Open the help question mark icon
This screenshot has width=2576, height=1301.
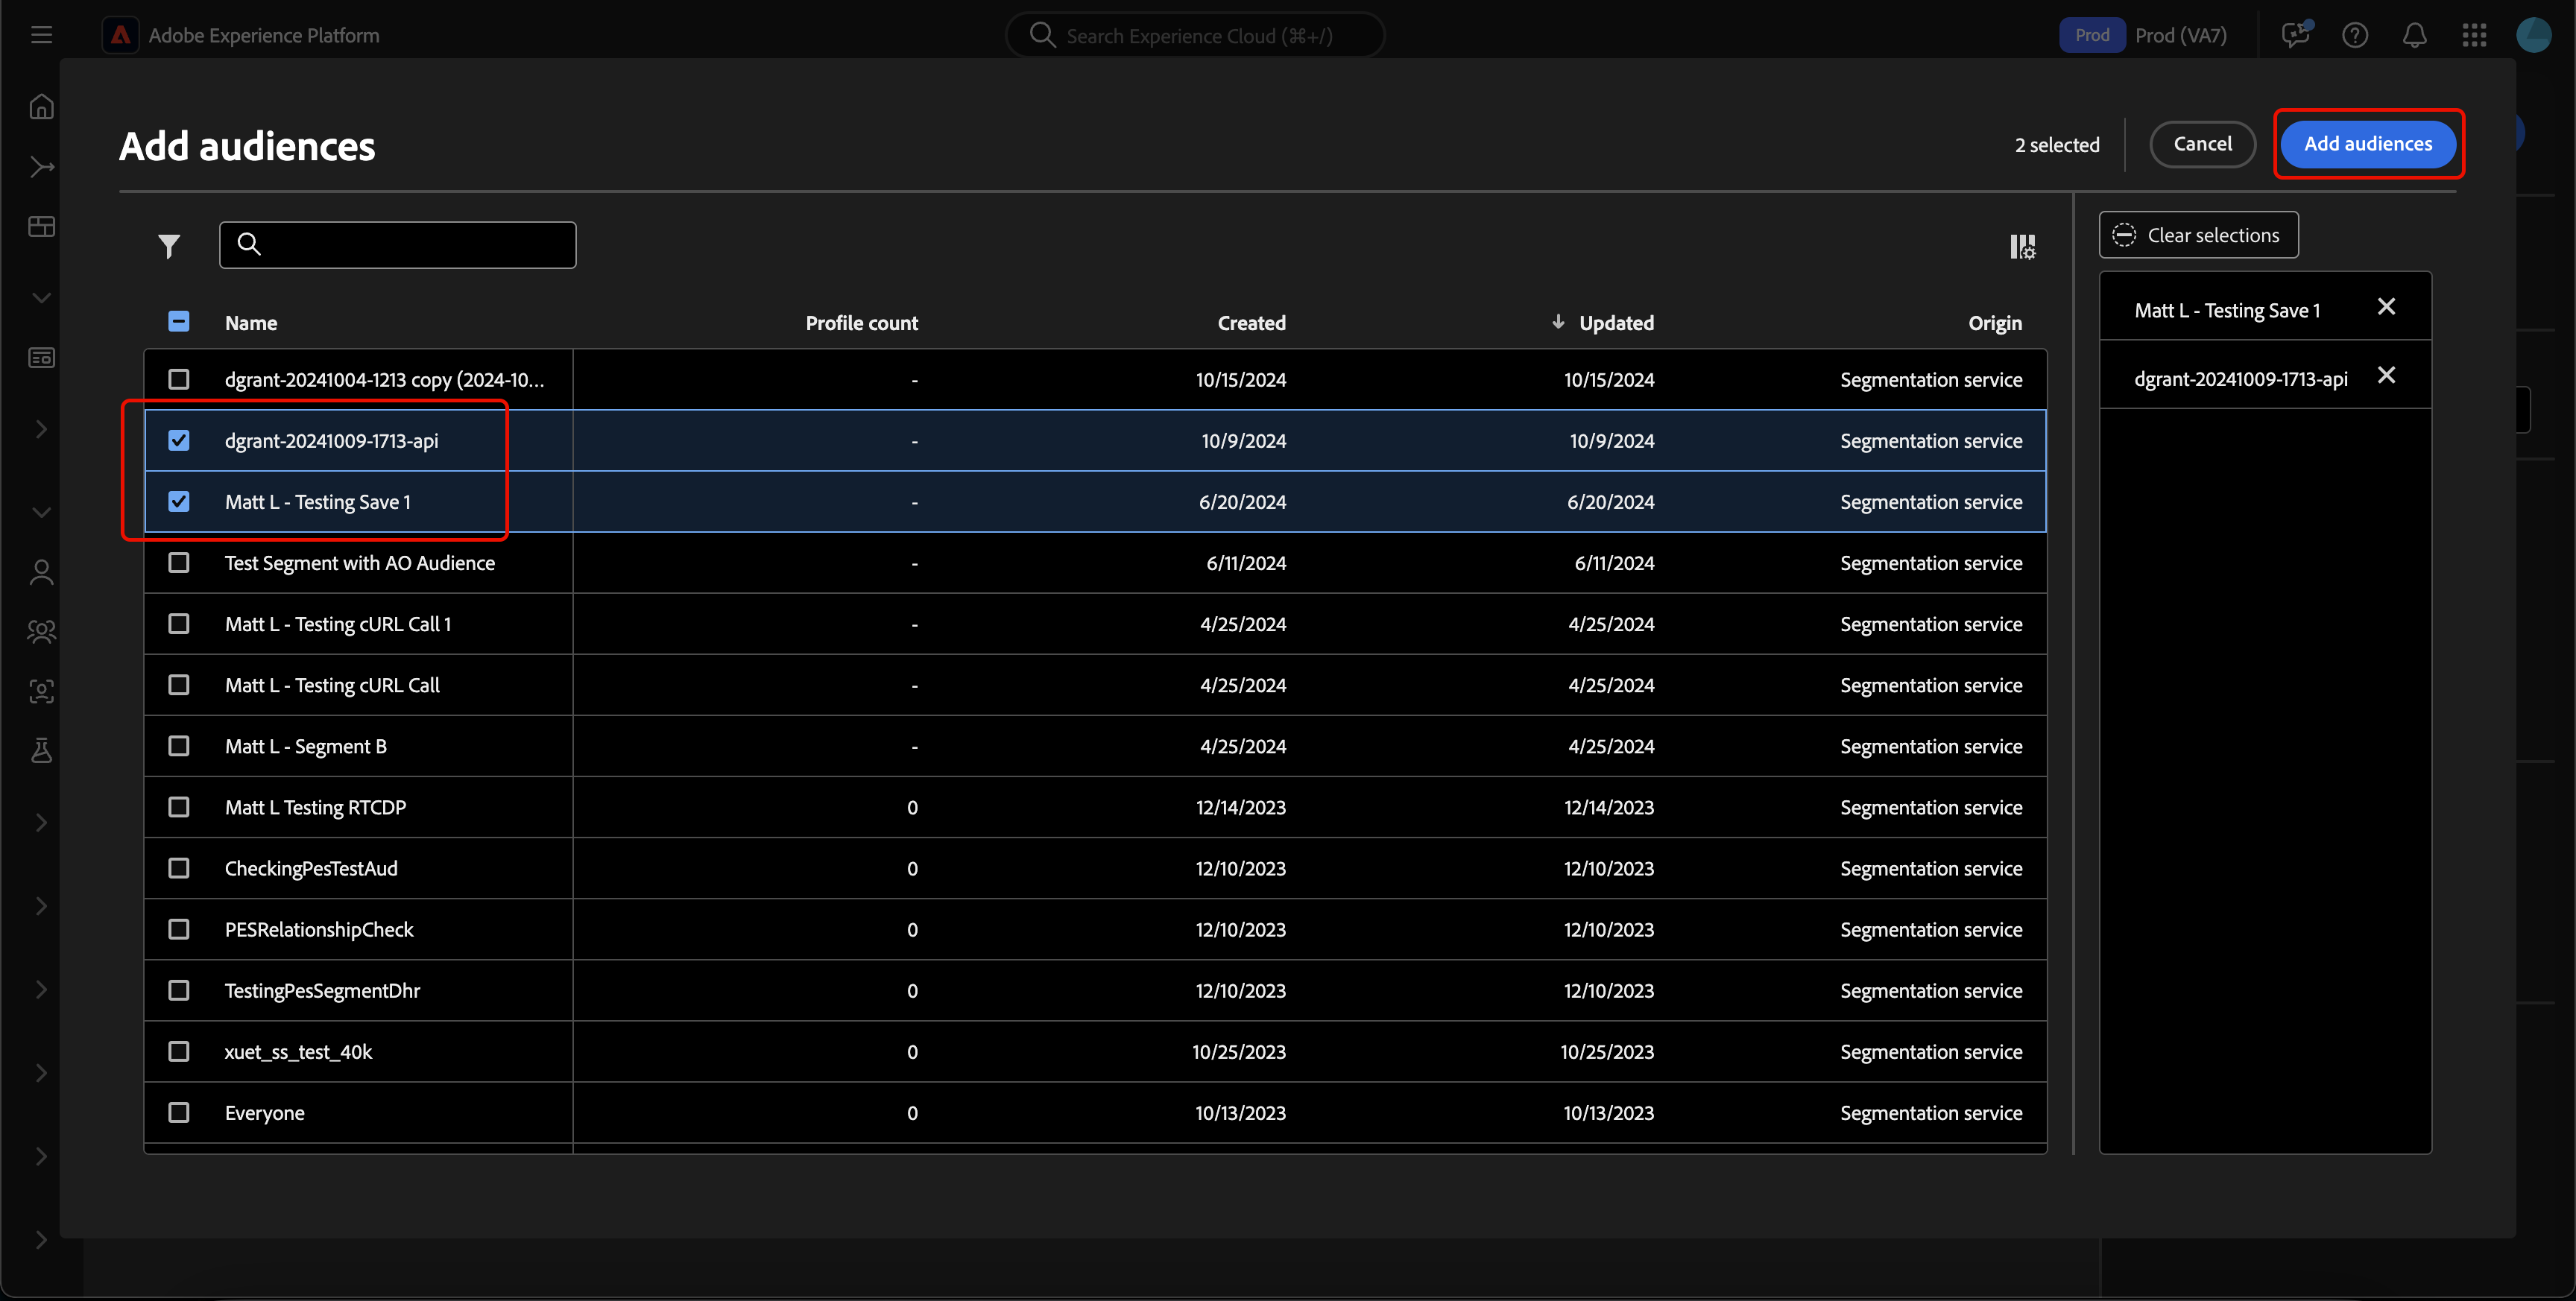2354,36
